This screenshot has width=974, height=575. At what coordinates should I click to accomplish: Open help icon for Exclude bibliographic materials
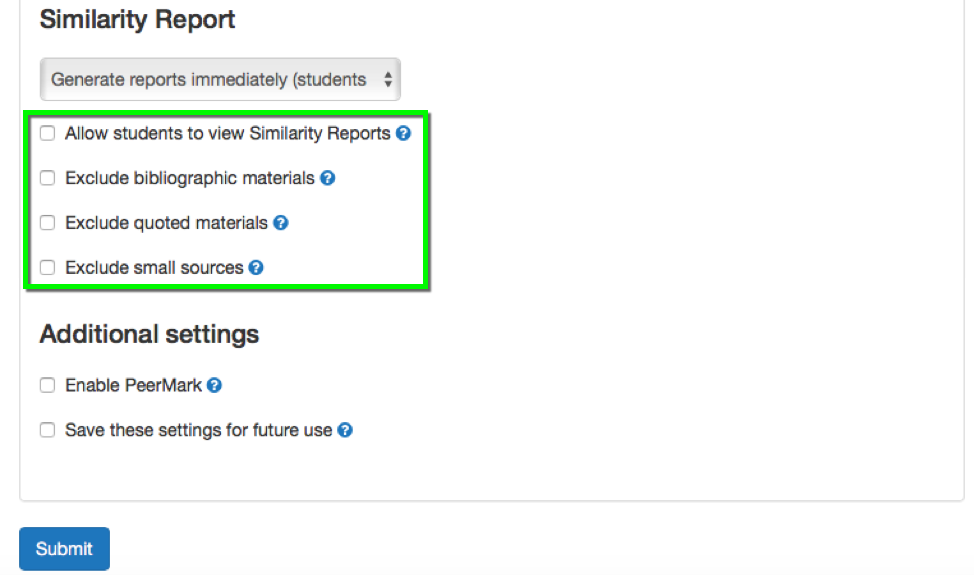[x=327, y=178]
